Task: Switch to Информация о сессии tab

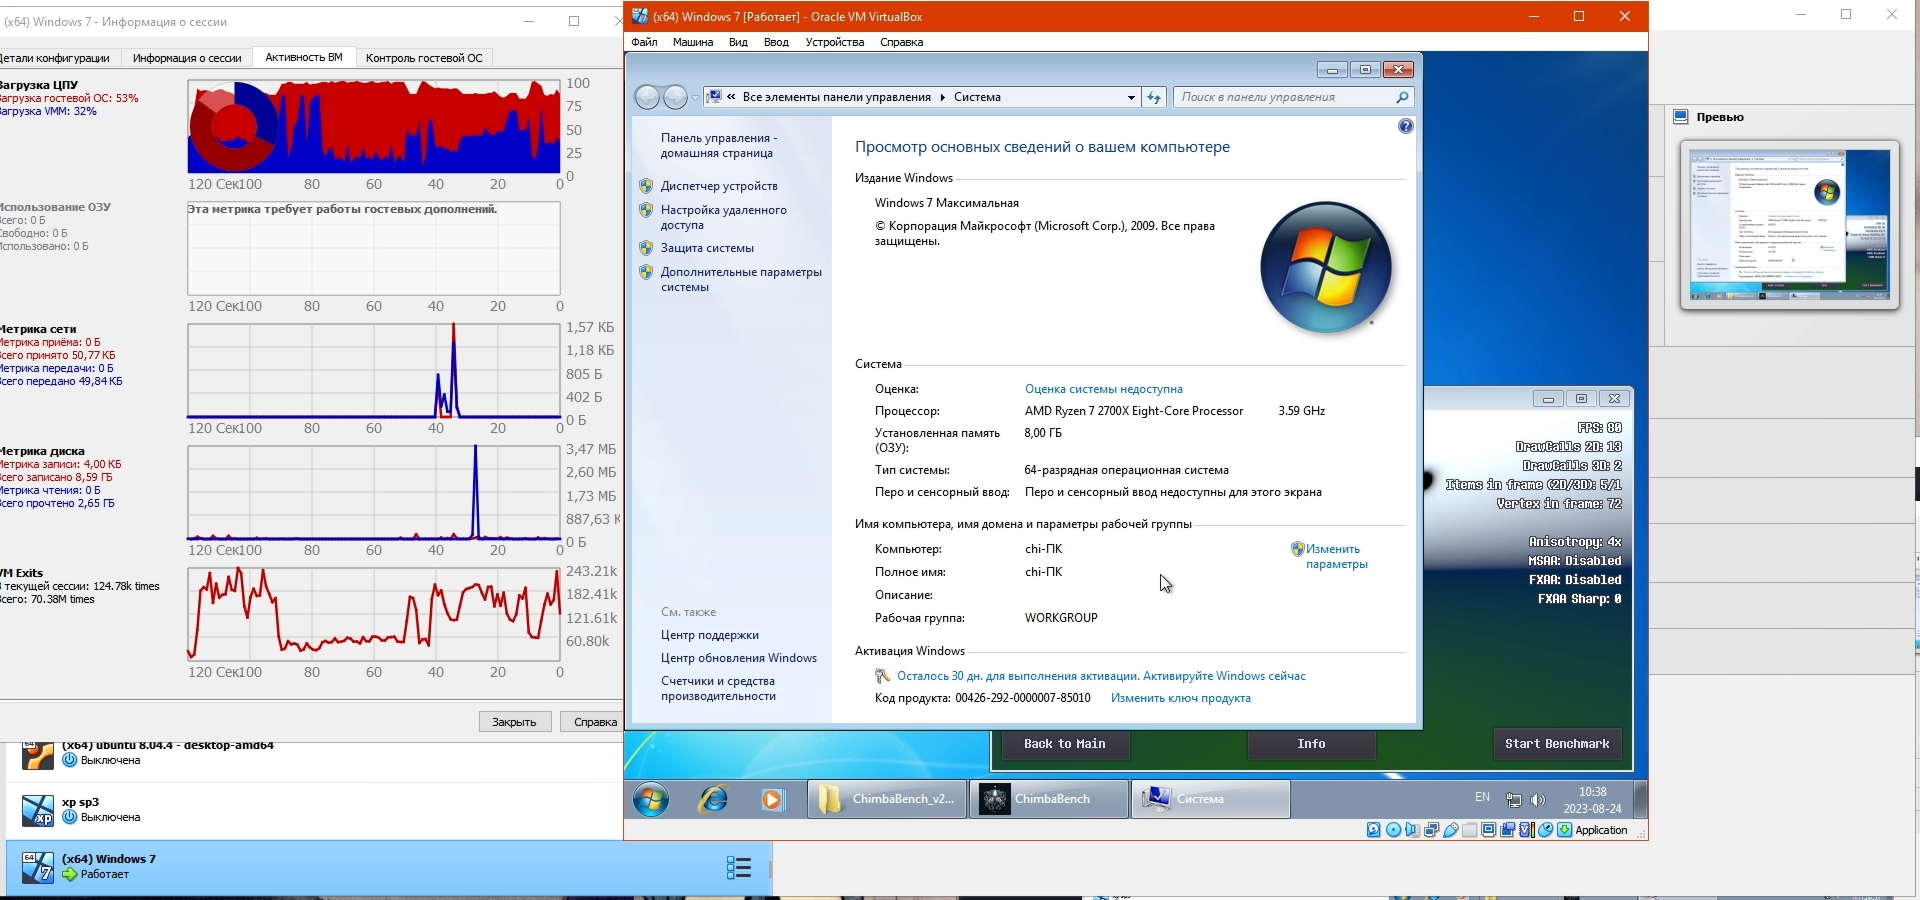Action: click(187, 58)
